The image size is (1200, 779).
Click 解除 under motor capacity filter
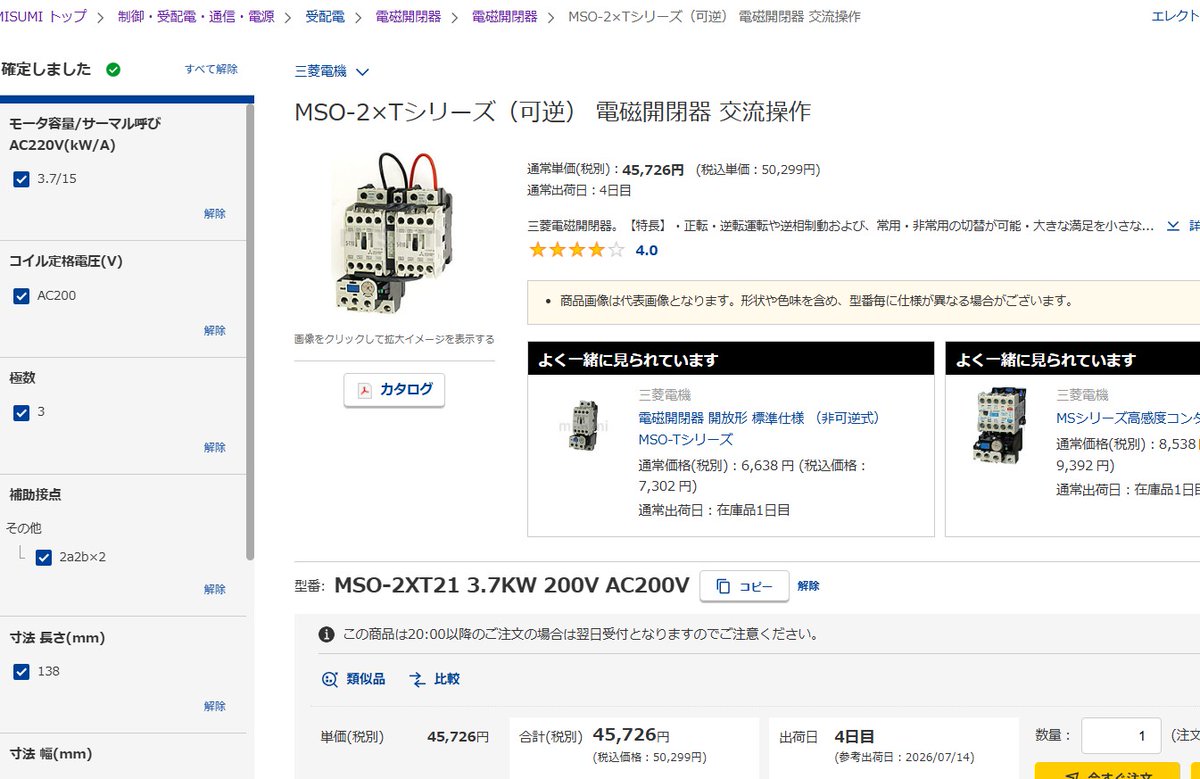(x=215, y=214)
